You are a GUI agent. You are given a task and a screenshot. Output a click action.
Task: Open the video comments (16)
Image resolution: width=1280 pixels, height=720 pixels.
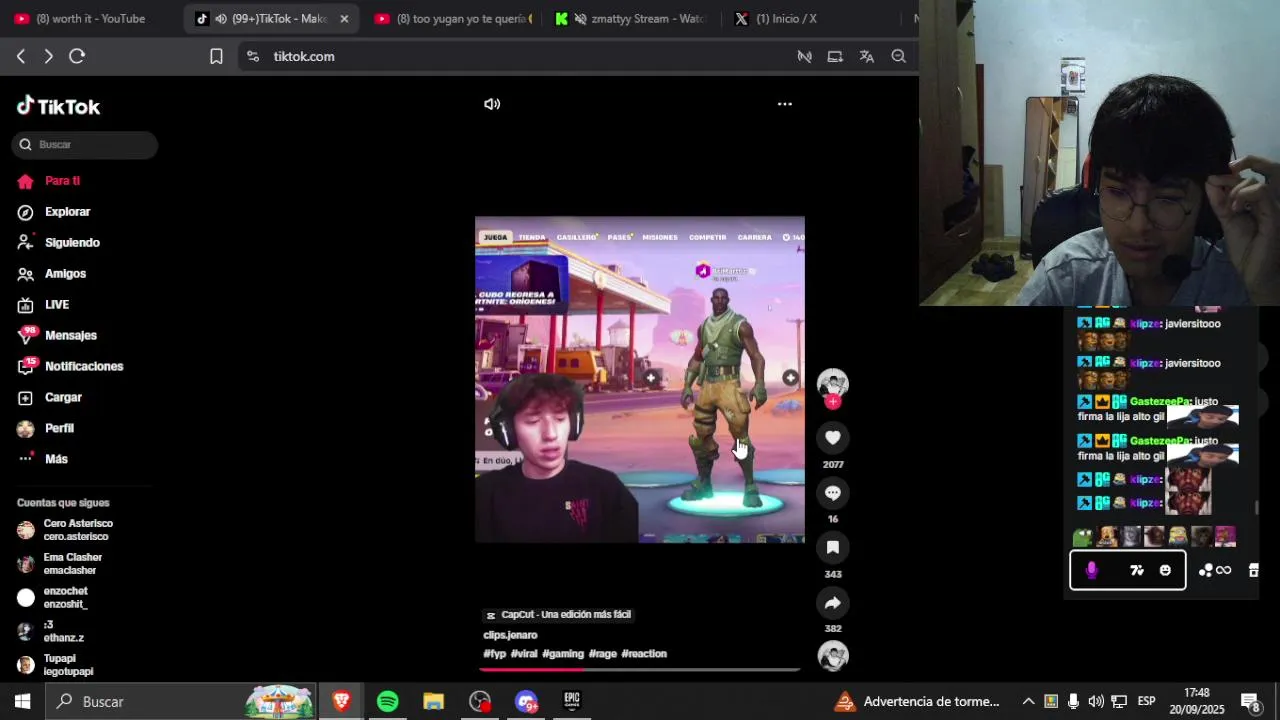[x=833, y=492]
